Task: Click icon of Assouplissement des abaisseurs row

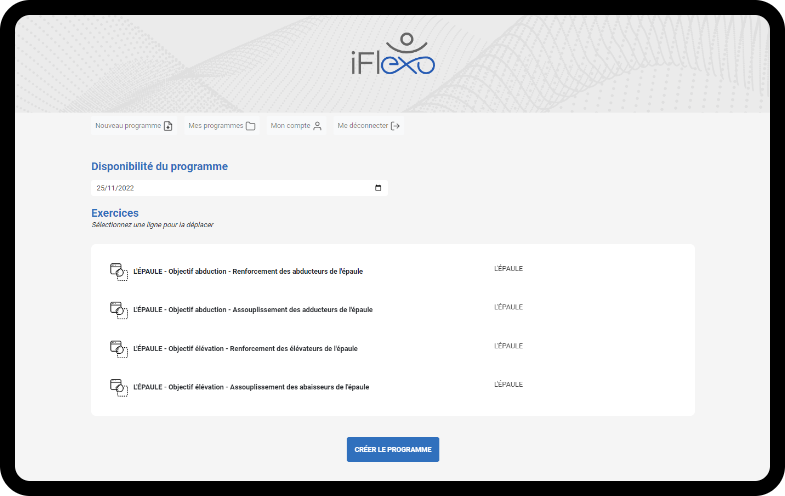Action: coord(118,386)
